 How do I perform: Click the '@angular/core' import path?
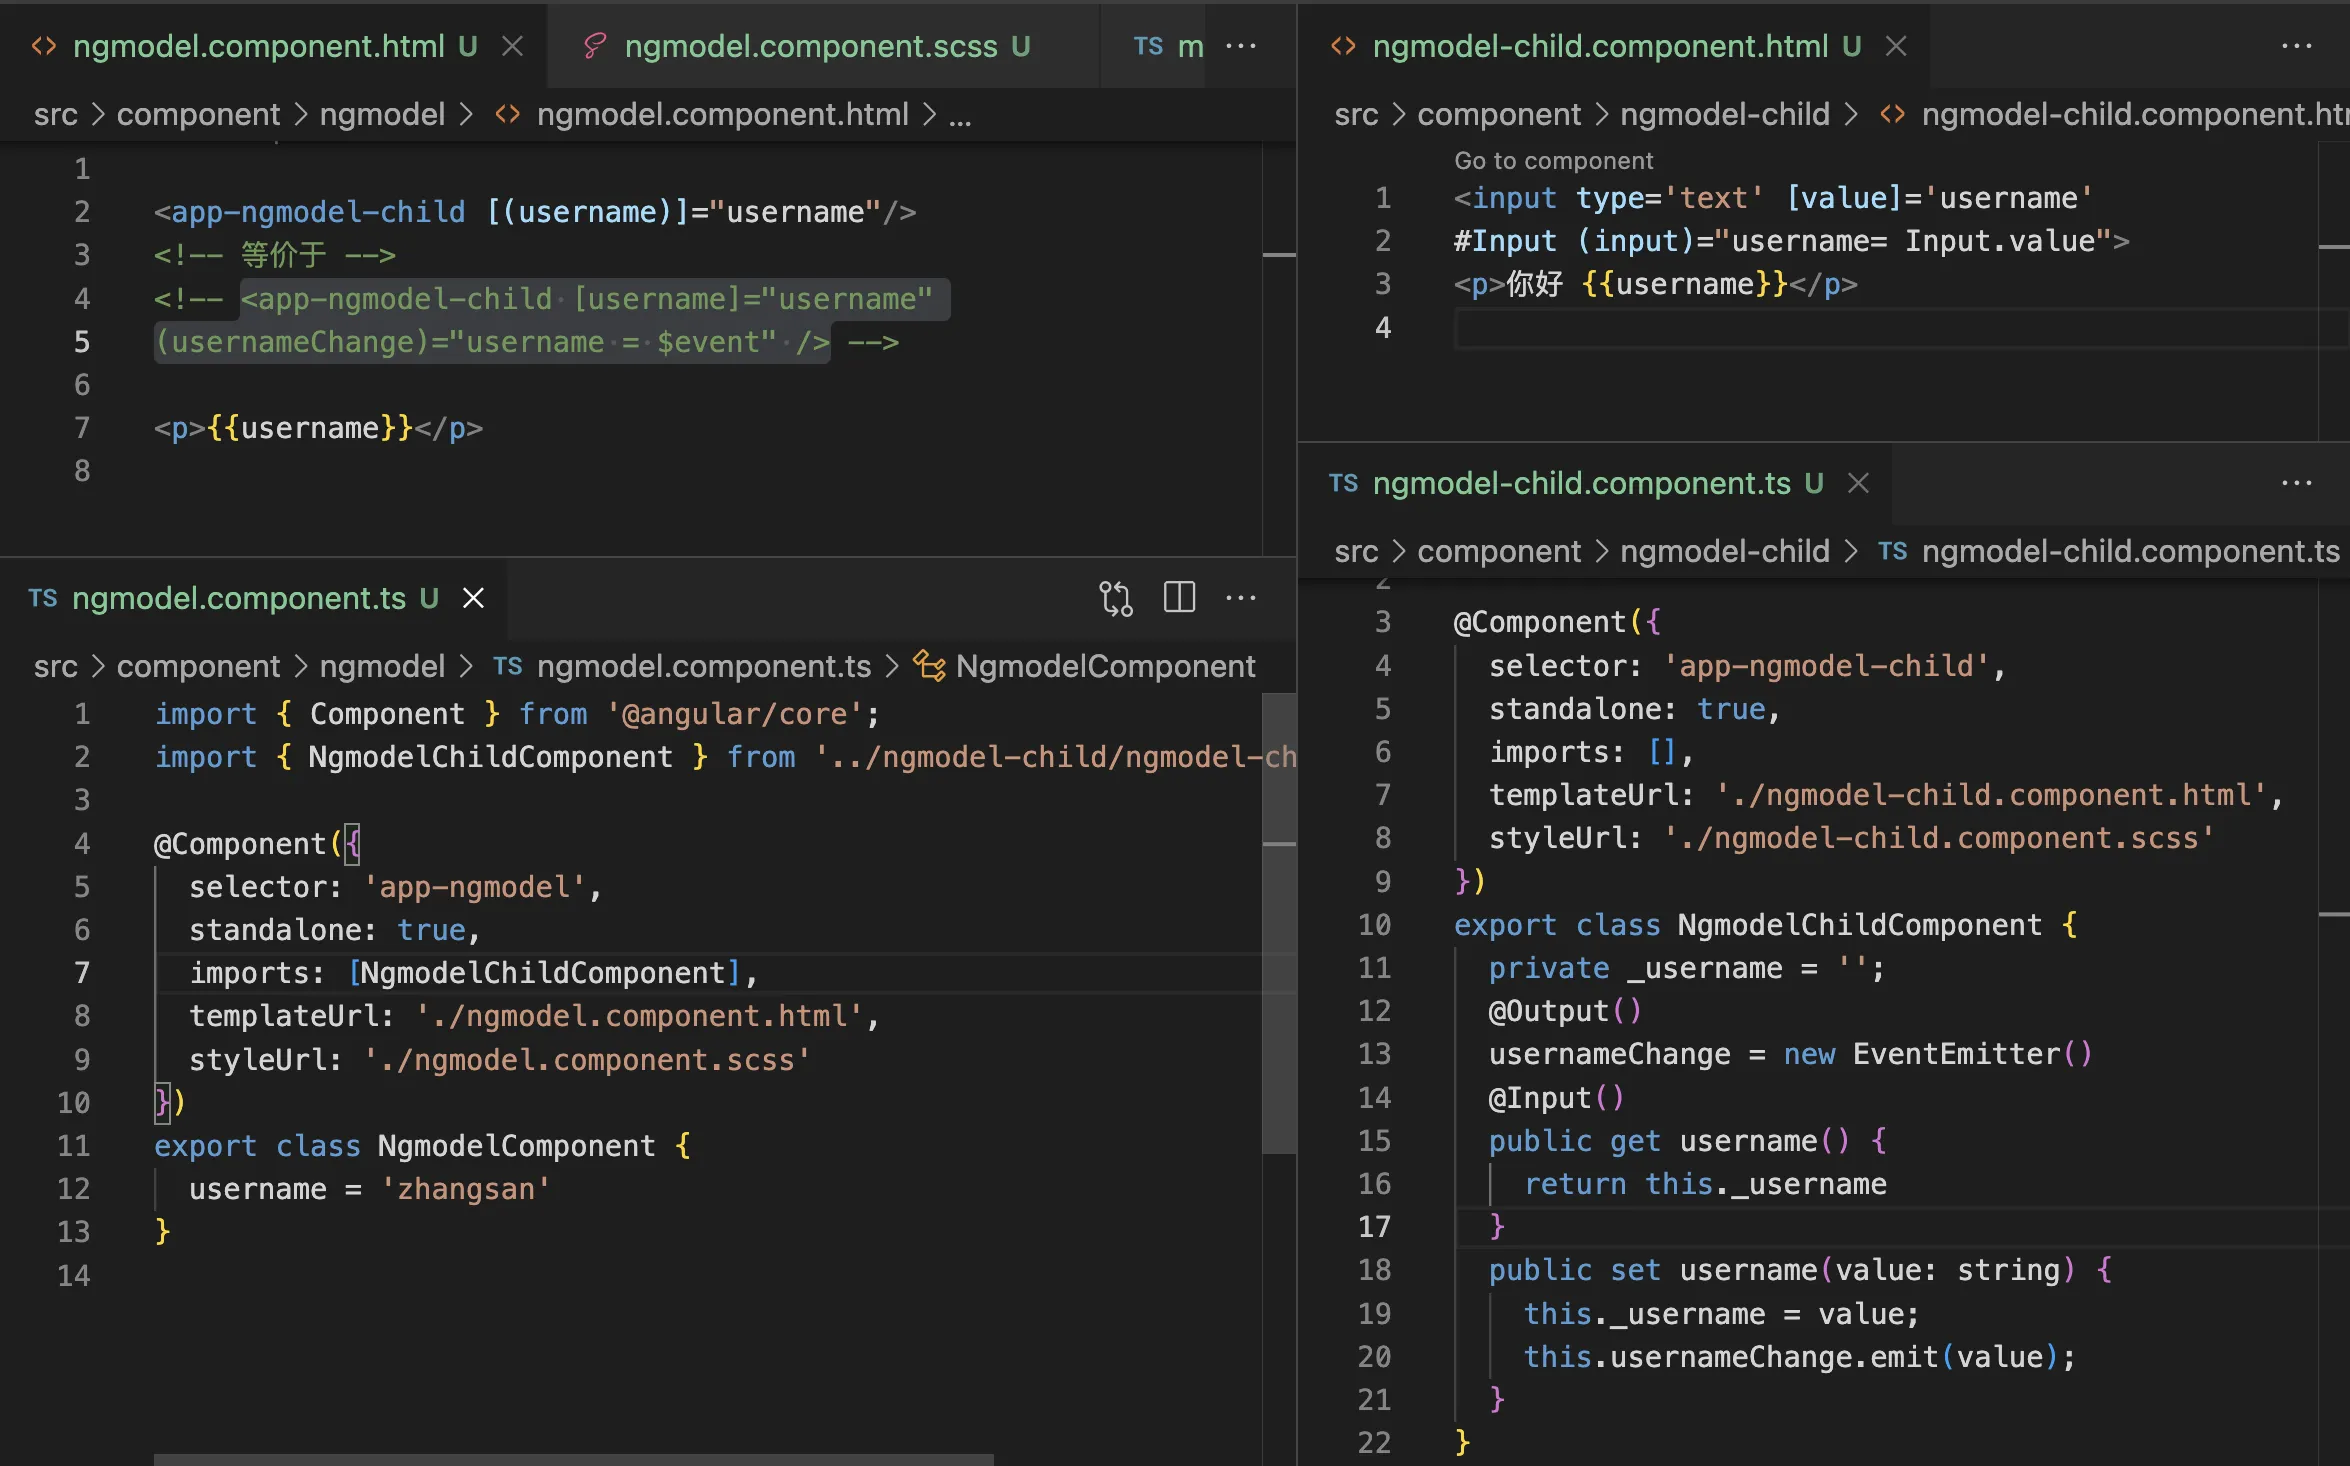click(735, 714)
